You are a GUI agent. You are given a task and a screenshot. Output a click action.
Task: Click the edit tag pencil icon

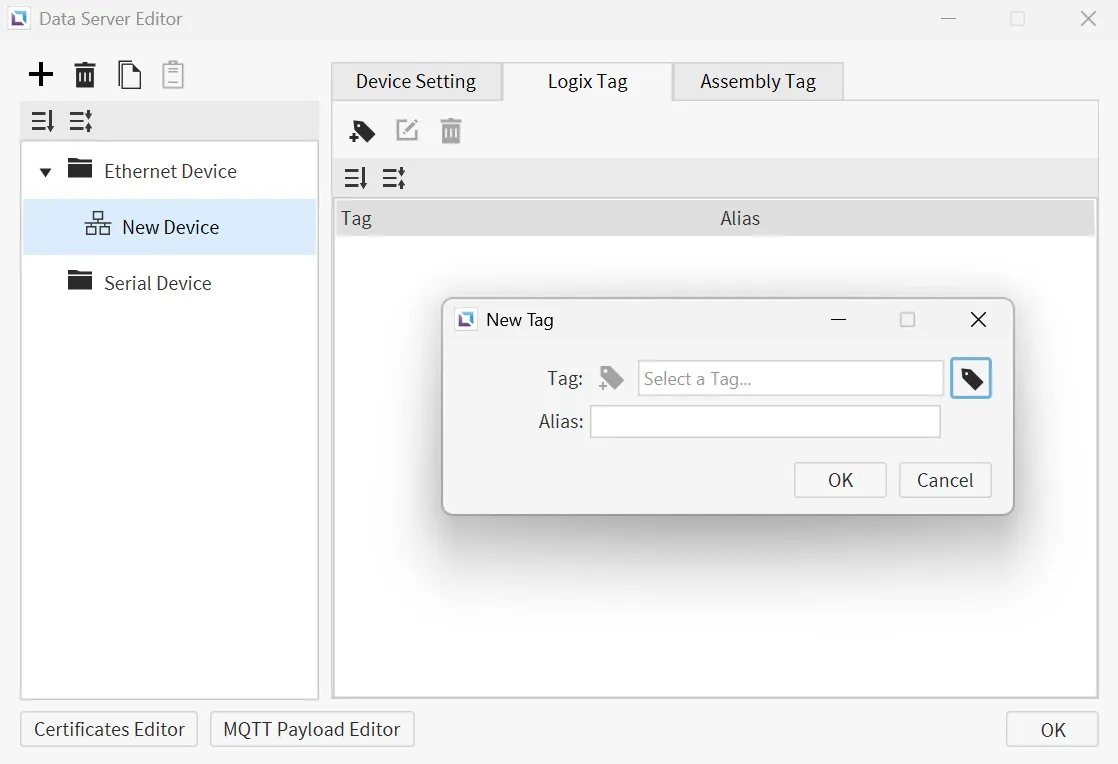(407, 131)
